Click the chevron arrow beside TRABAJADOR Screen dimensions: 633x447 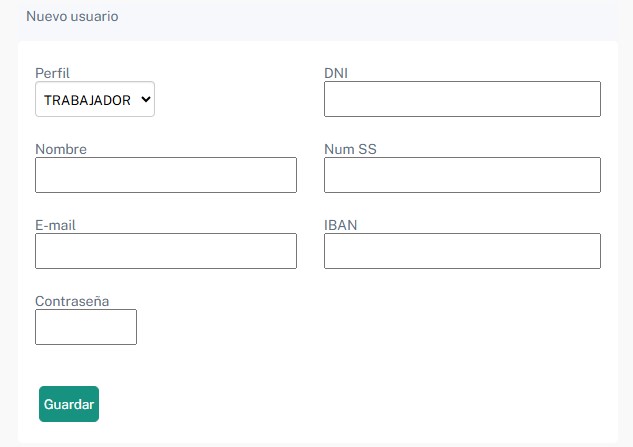[x=146, y=99]
